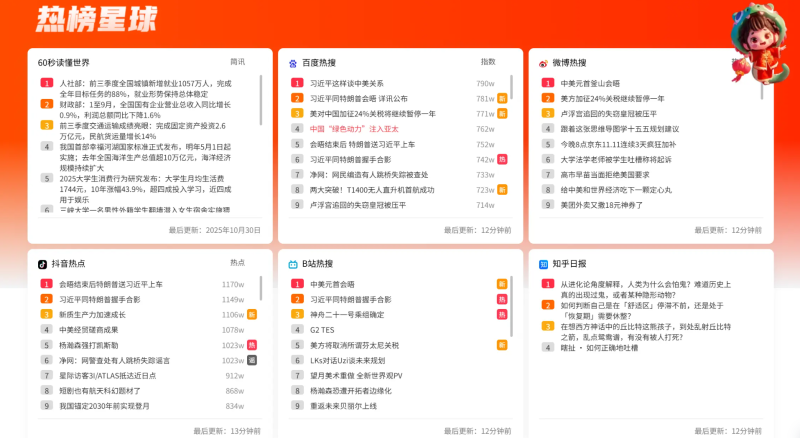Click the Douyin icon beside 抖音热点
This screenshot has width=800, height=438.
point(42,264)
